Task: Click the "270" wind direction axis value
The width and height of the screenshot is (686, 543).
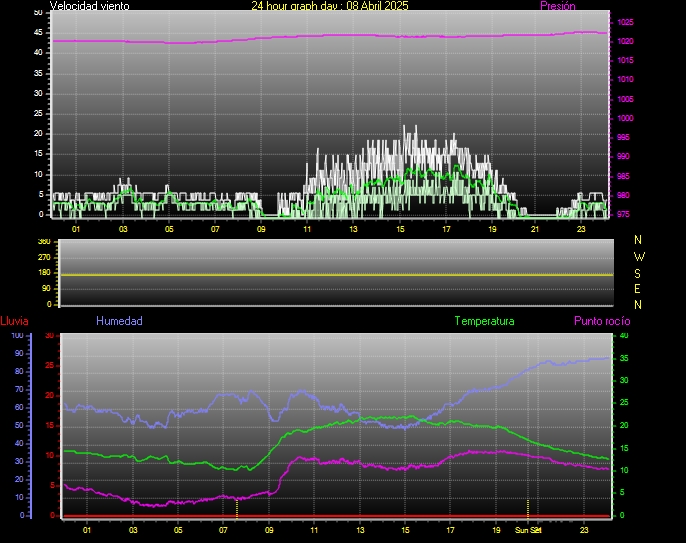Action: (44, 257)
